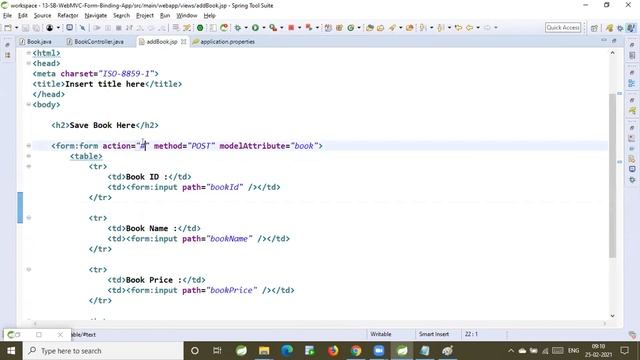
Task: Open the New Java Class dropdown arrow
Action: coord(359,28)
